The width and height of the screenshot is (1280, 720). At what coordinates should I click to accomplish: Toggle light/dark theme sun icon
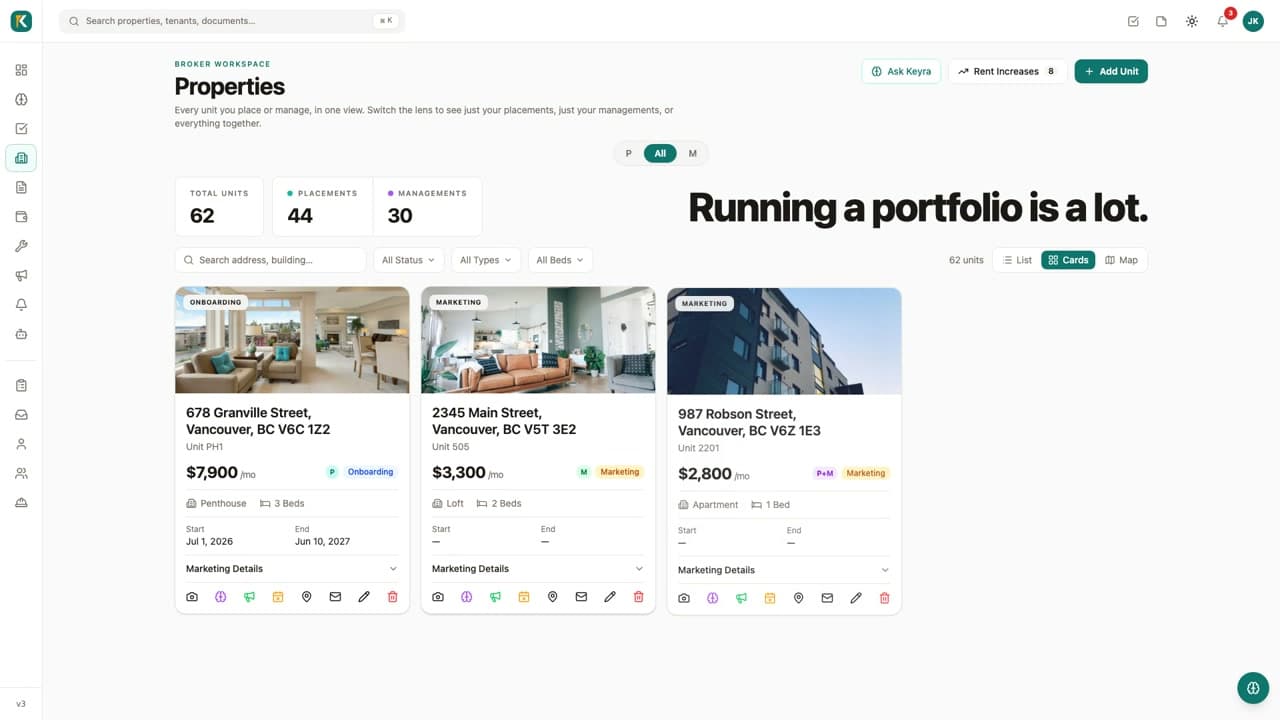click(1192, 21)
